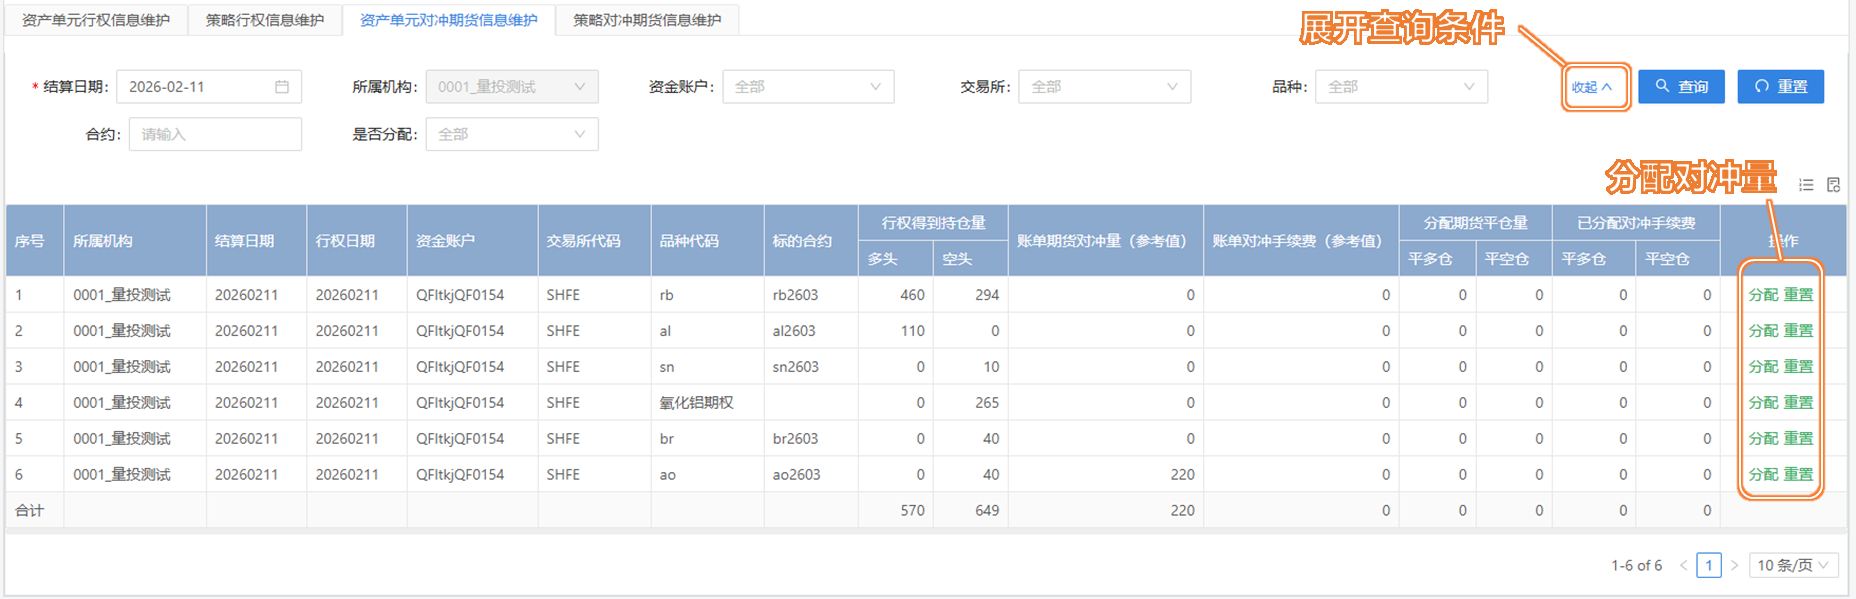Click the magnifier icon on 查询 button

coord(1662,86)
